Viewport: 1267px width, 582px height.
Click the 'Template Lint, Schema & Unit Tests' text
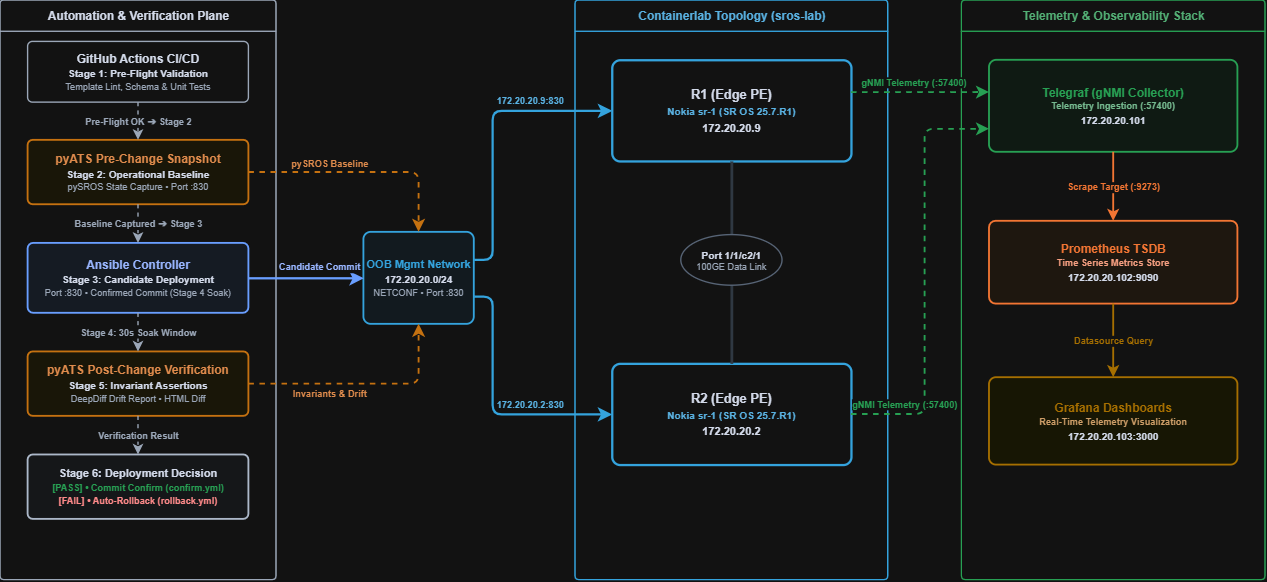[x=138, y=87]
